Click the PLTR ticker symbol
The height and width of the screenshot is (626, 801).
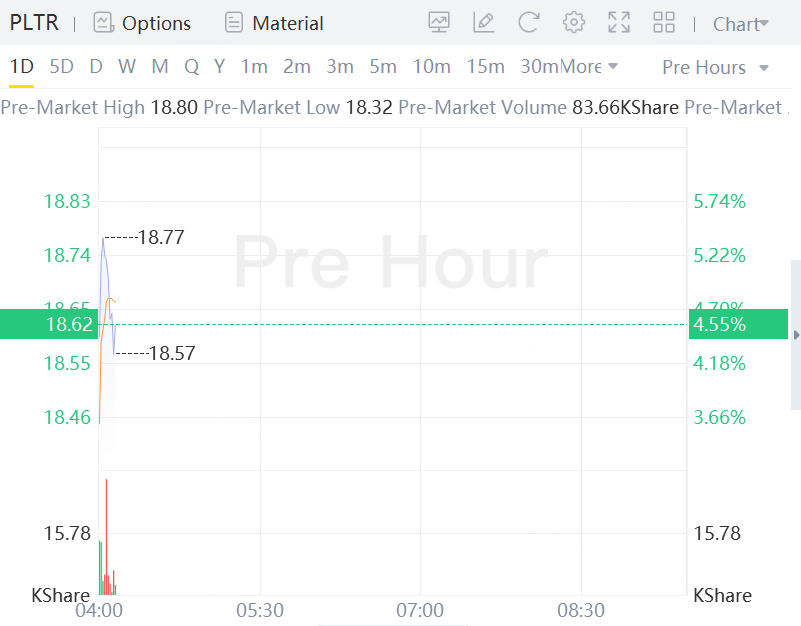(x=34, y=23)
